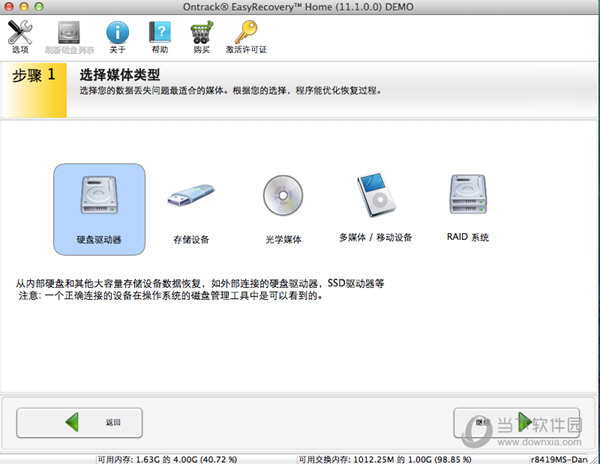The width and height of the screenshot is (600, 464).
Task: Select the 存储设备 USB storage device
Action: click(191, 209)
